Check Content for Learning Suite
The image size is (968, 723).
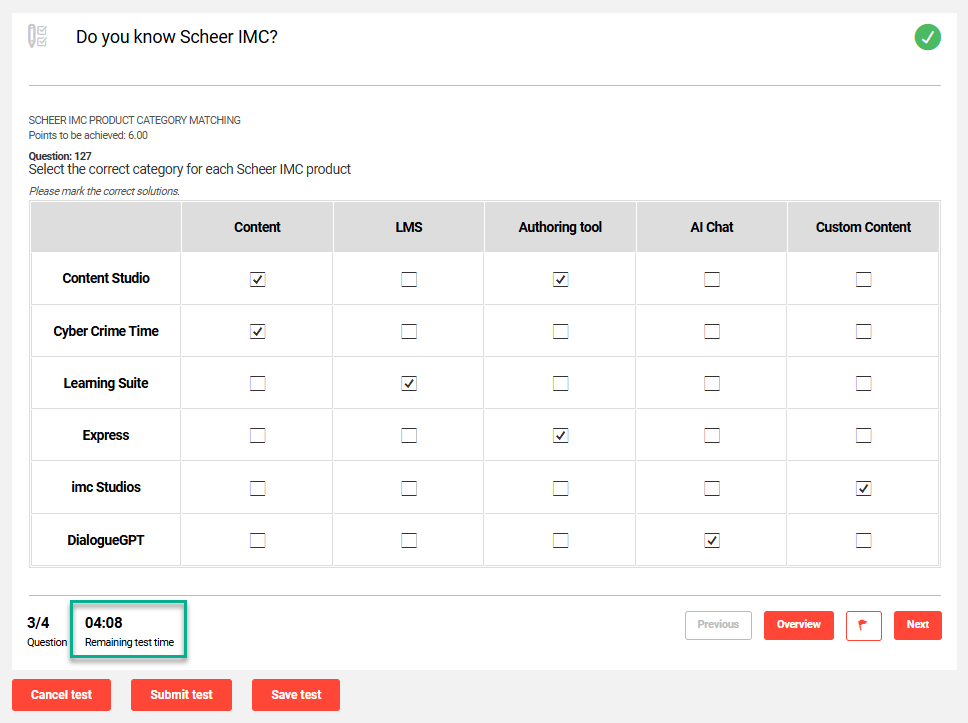pos(257,383)
